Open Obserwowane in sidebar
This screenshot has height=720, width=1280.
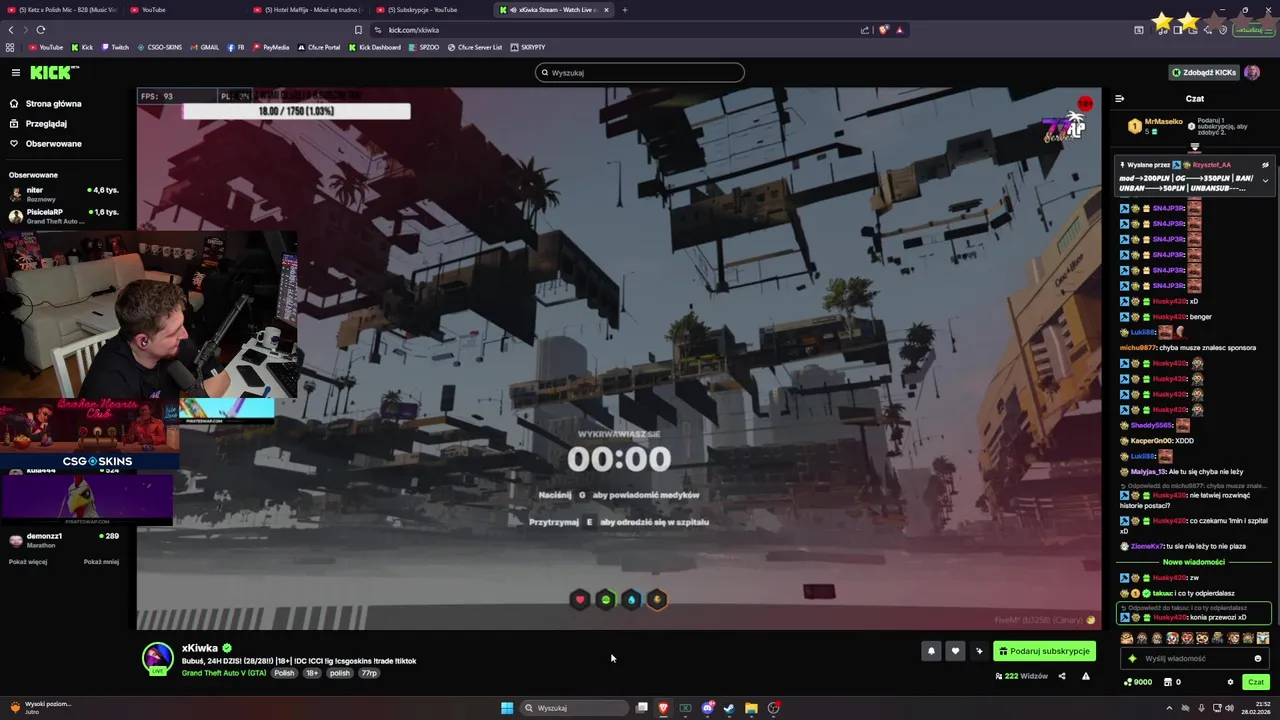click(x=46, y=144)
